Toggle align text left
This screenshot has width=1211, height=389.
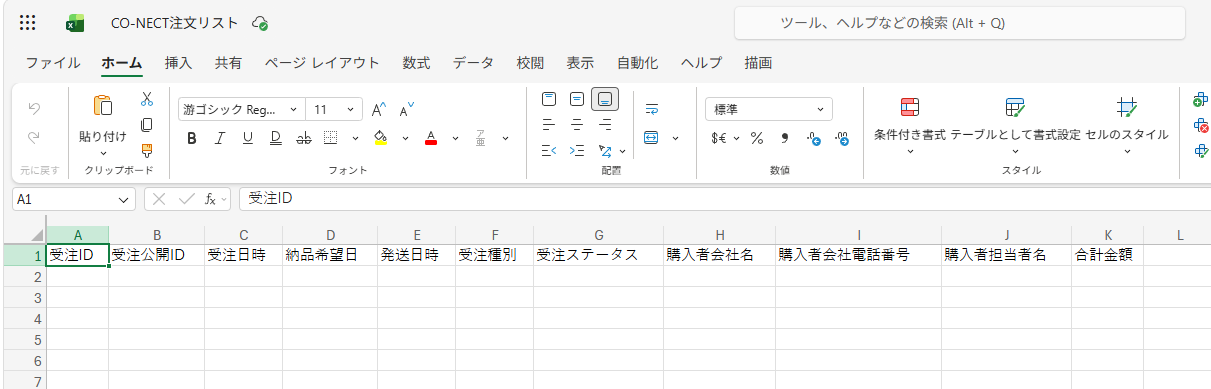click(548, 125)
